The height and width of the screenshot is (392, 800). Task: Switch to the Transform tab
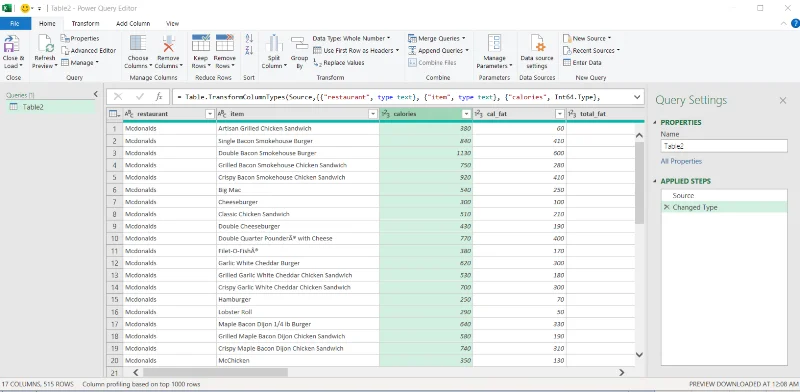point(85,23)
